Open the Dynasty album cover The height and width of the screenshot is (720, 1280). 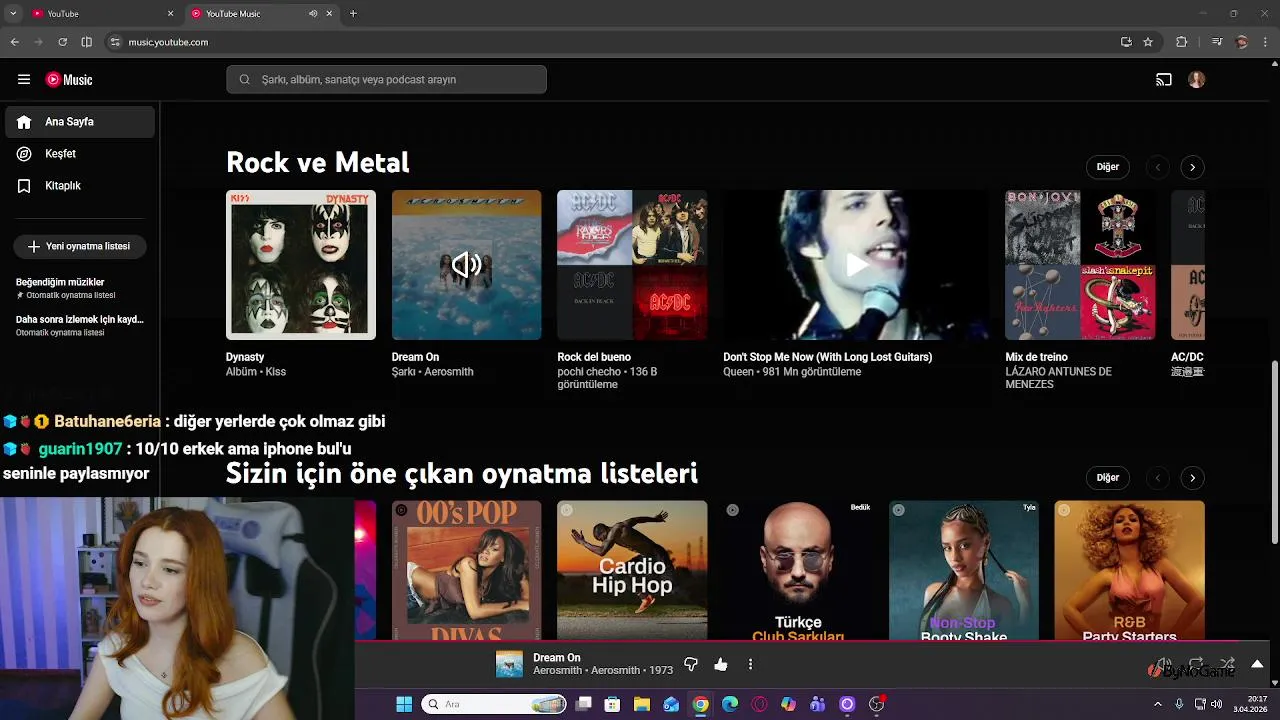[301, 265]
